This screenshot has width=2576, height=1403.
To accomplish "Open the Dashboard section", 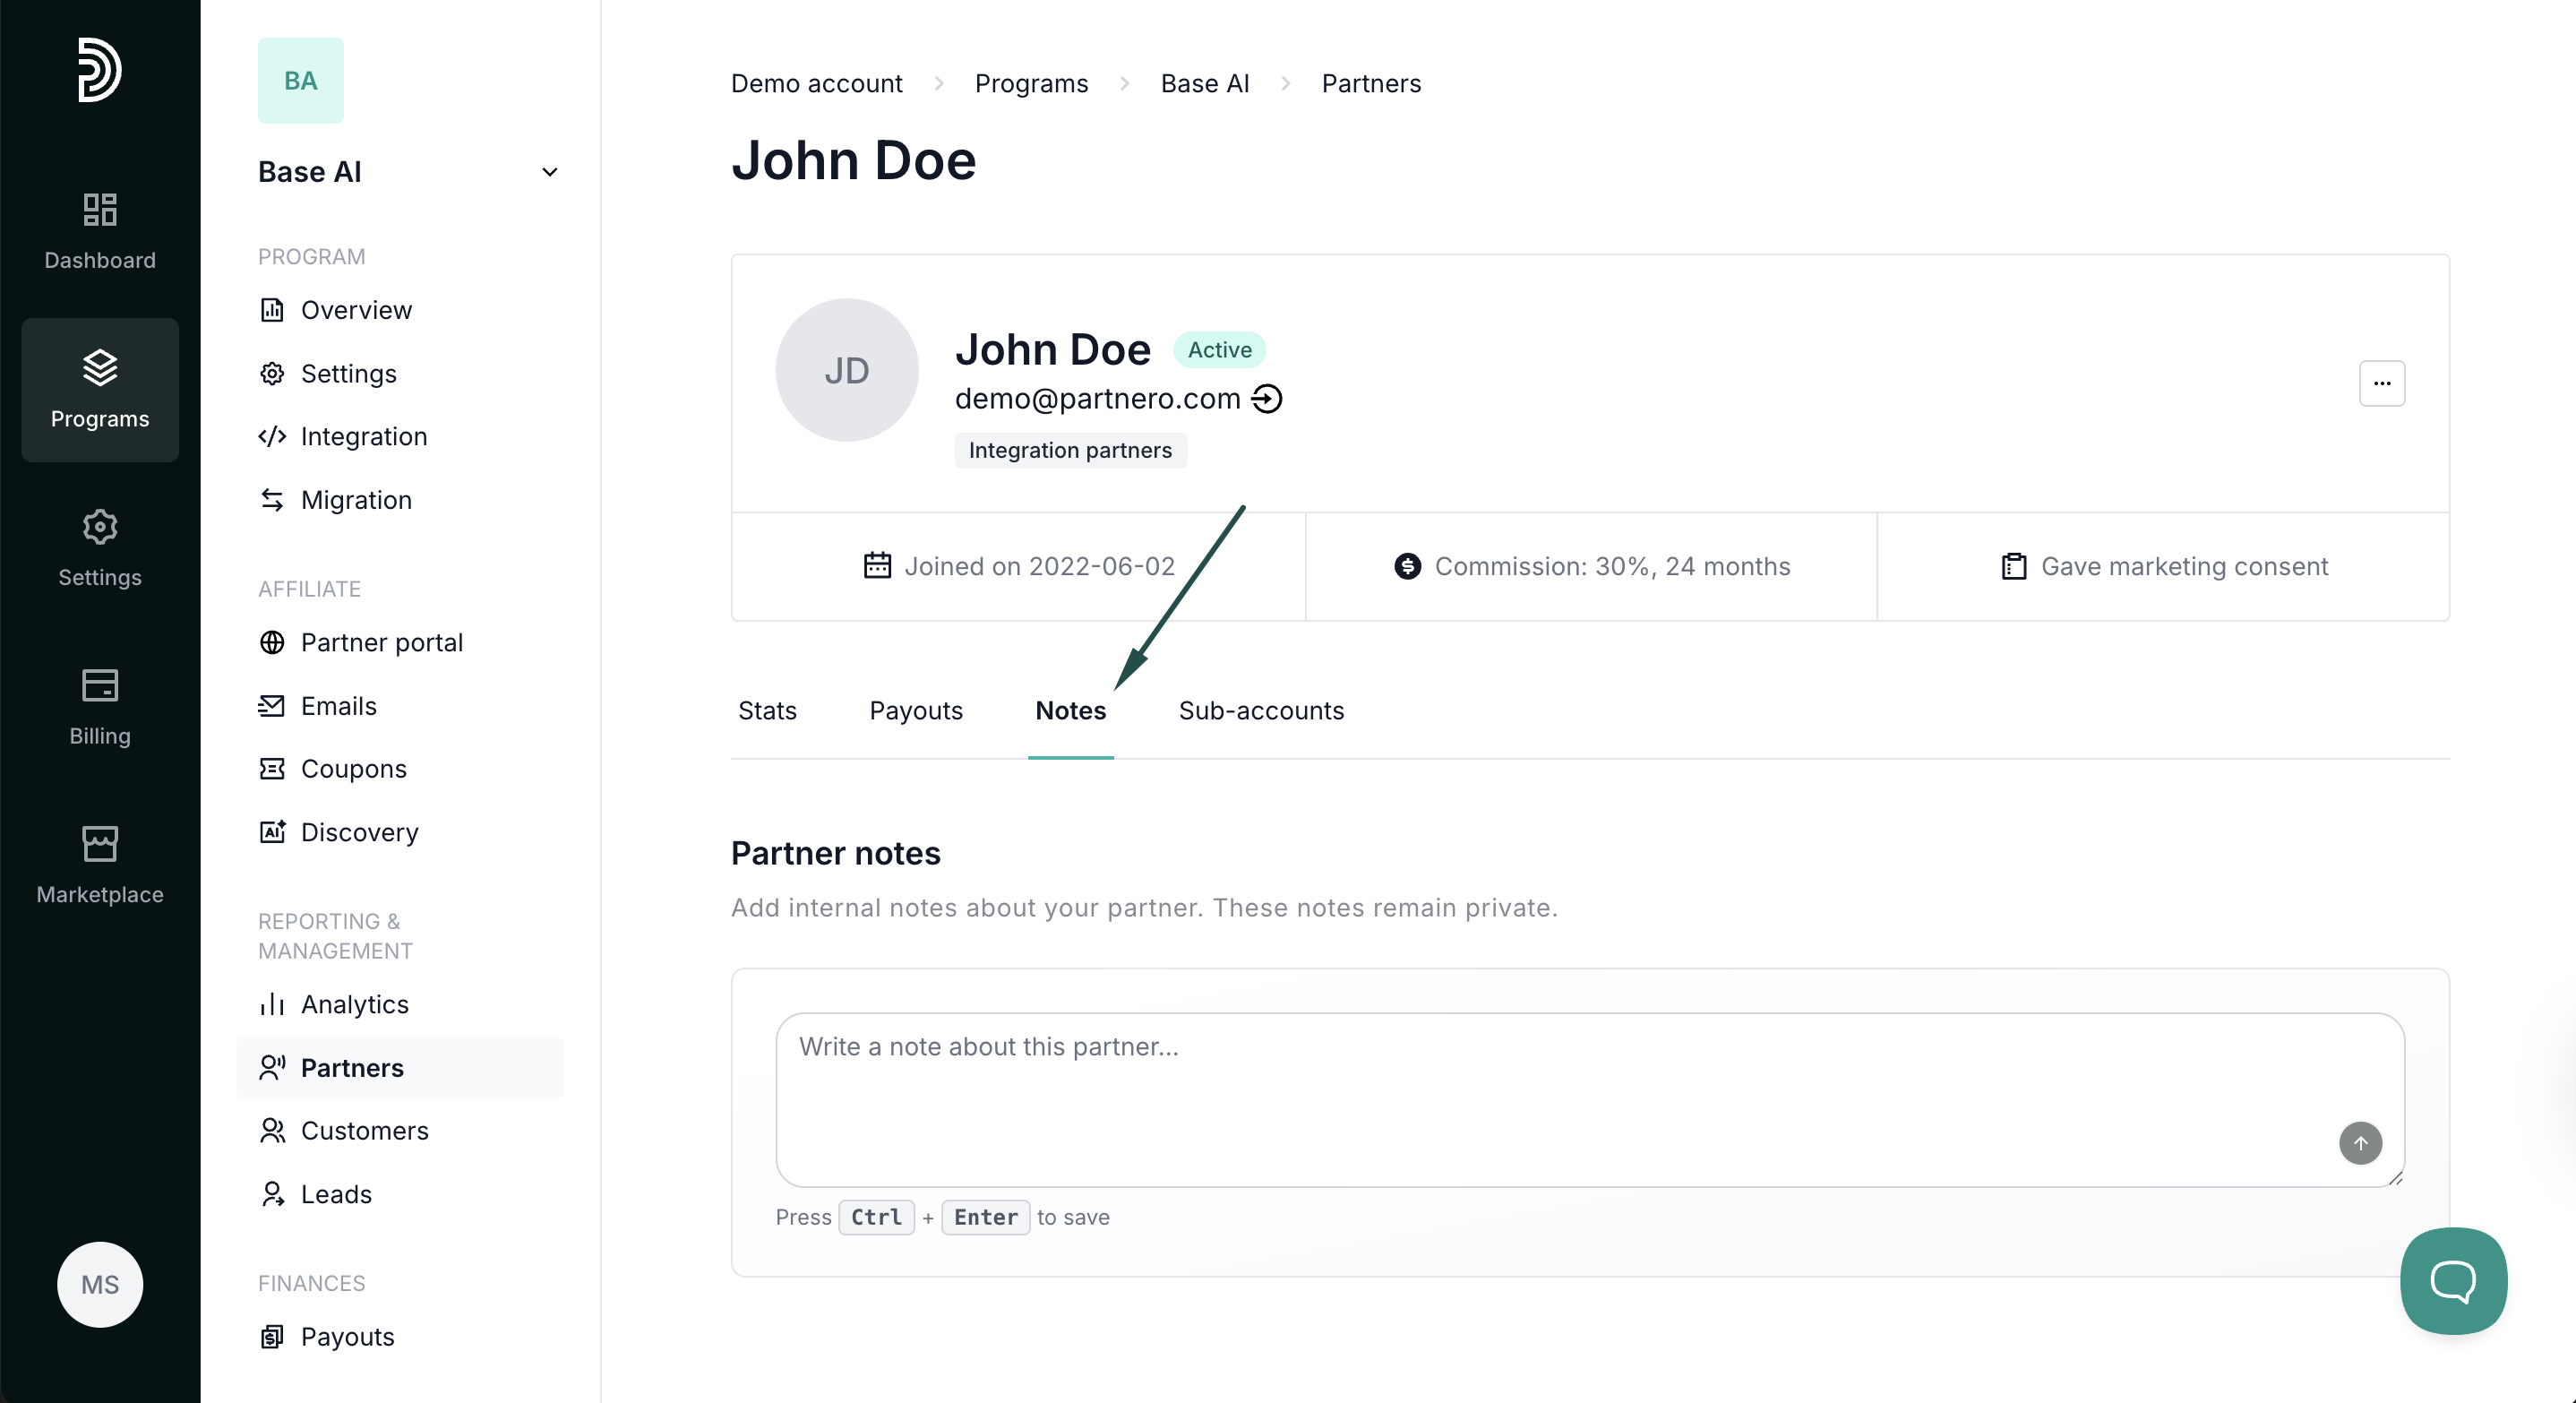I will [99, 232].
